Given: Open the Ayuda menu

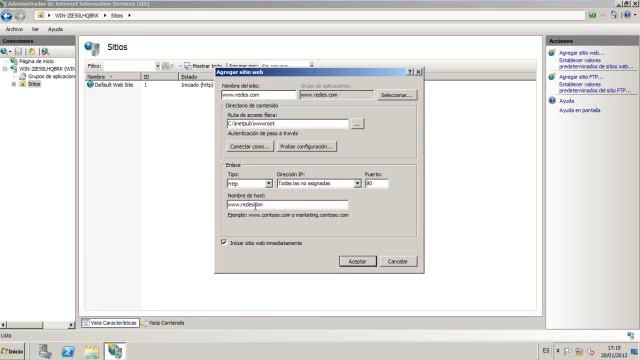Looking at the screenshot, I should click(56, 29).
